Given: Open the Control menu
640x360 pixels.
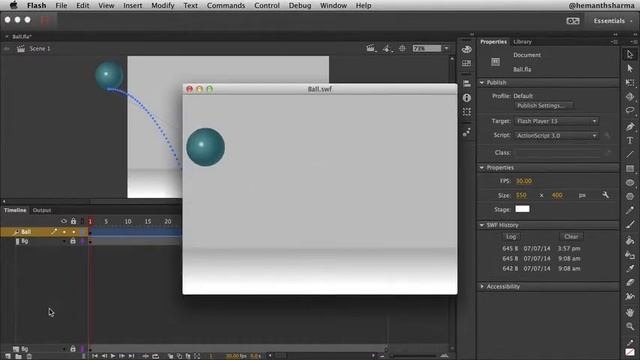Looking at the screenshot, I should click(x=267, y=5).
